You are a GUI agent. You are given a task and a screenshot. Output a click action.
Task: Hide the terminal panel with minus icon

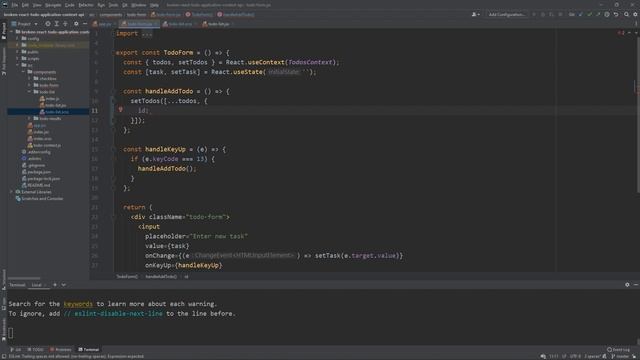[x=636, y=285]
